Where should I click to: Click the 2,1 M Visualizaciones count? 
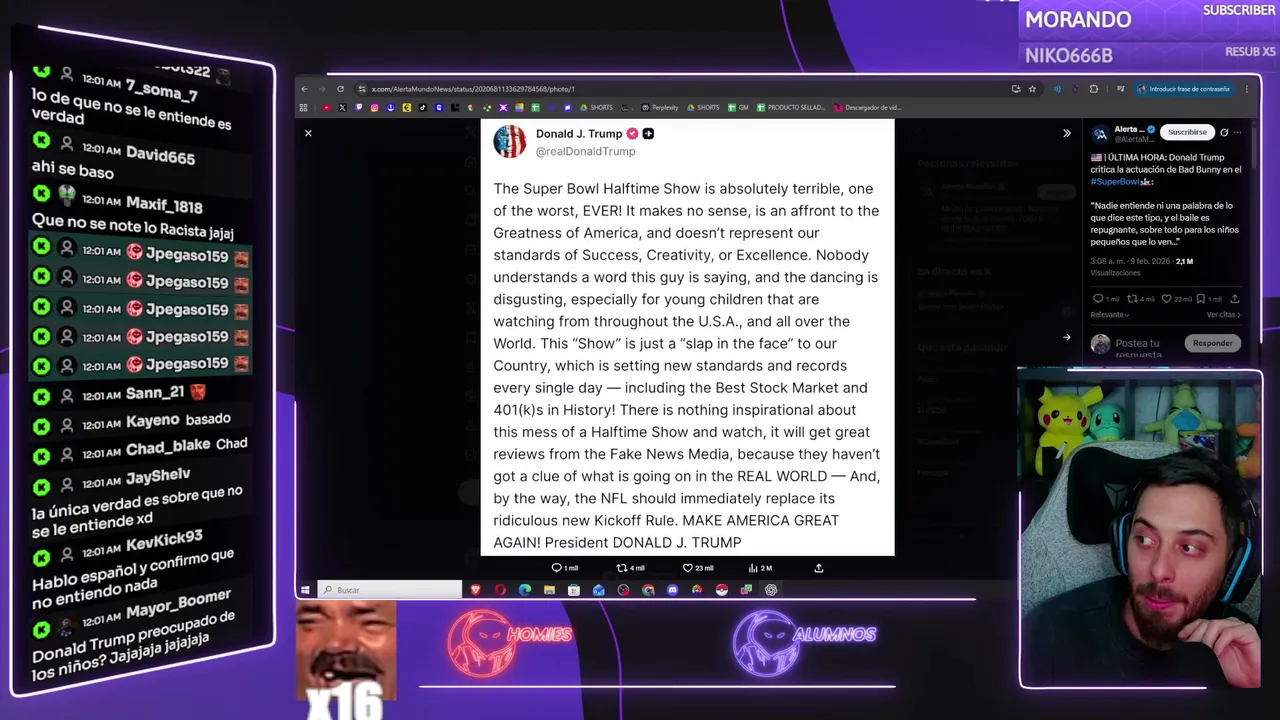coord(1184,261)
